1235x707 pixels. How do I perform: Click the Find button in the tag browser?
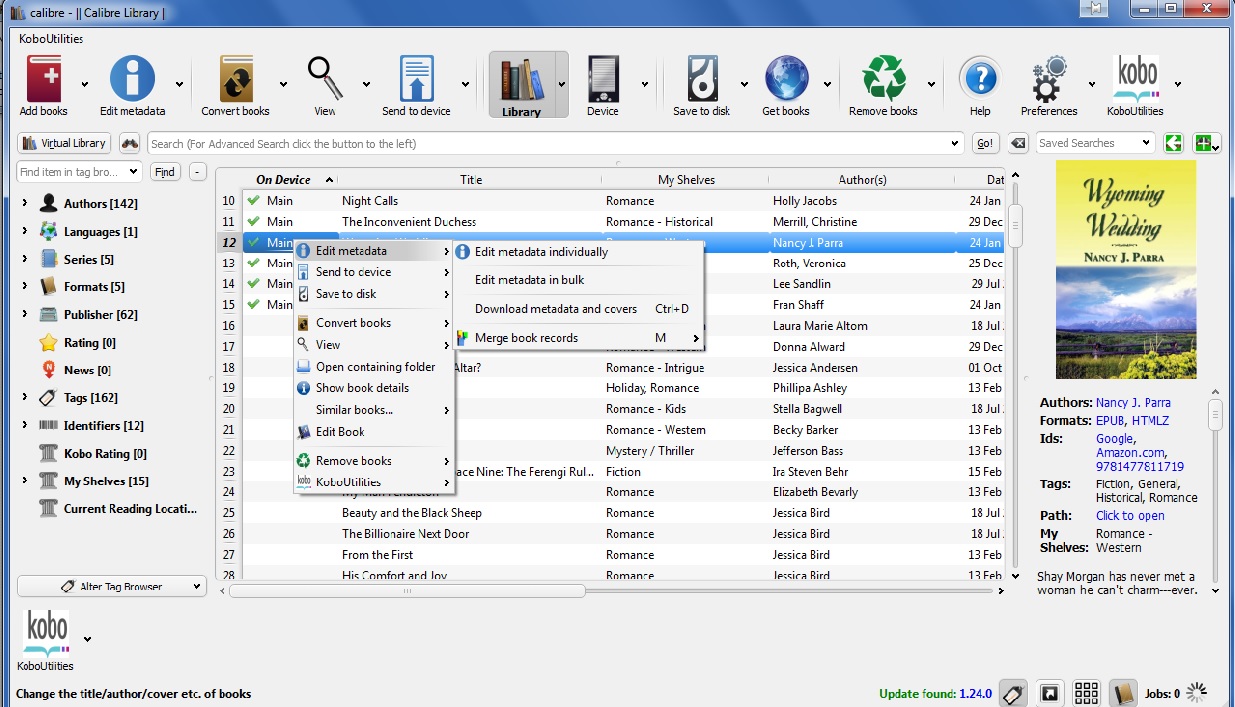pos(165,172)
